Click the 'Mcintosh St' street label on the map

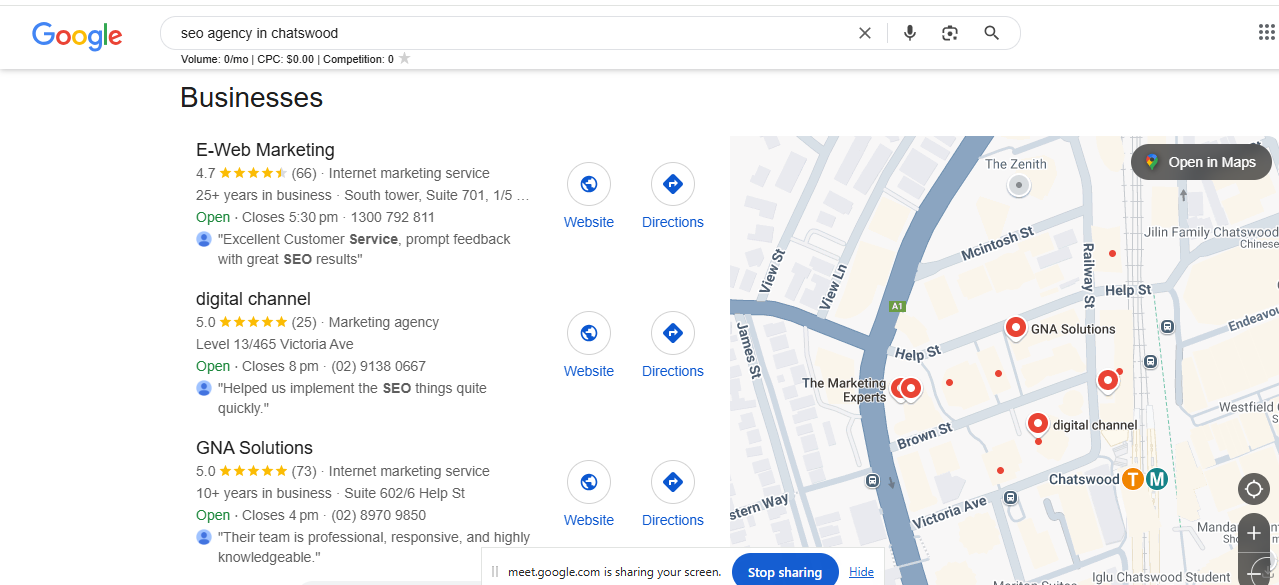point(997,243)
